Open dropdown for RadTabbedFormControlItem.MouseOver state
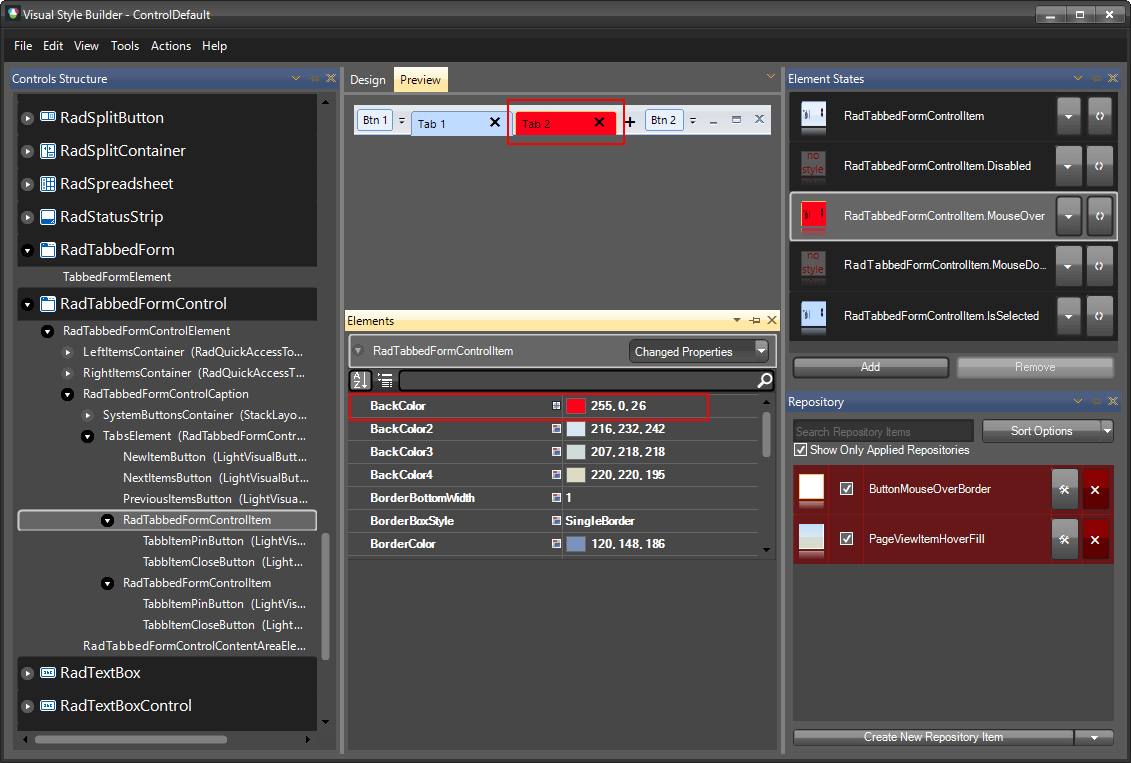The height and width of the screenshot is (763, 1131). [x=1069, y=216]
